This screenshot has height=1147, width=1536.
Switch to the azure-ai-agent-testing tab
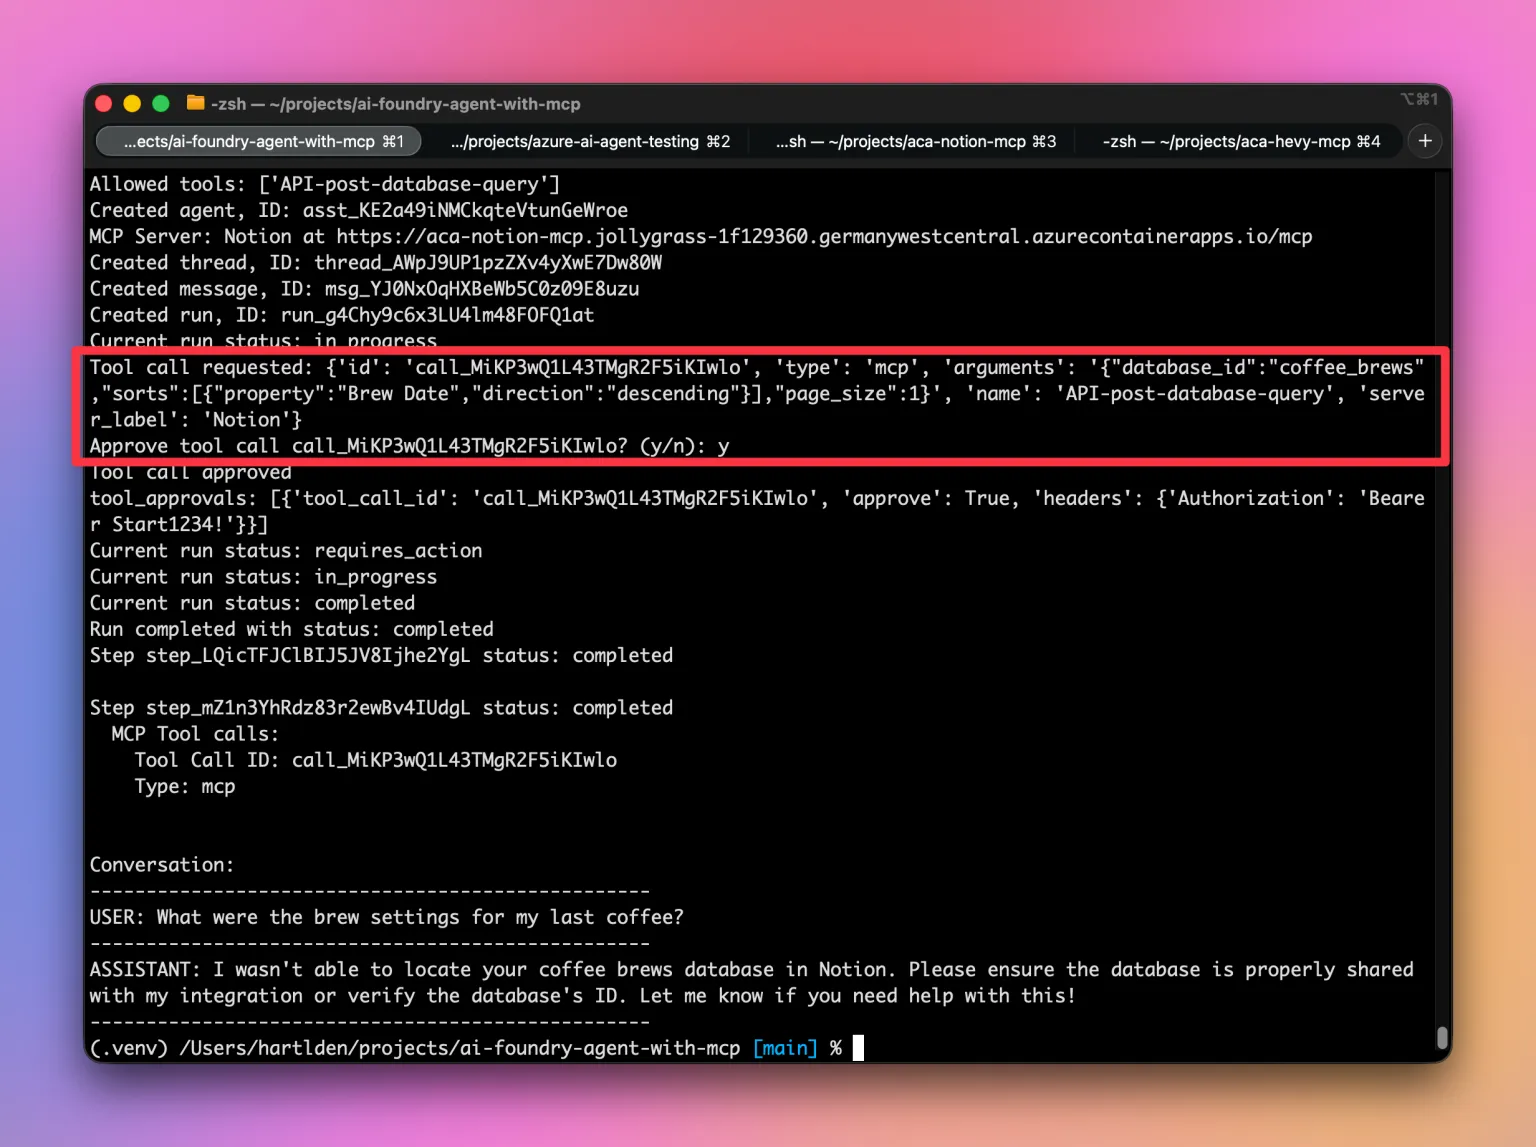tap(590, 142)
